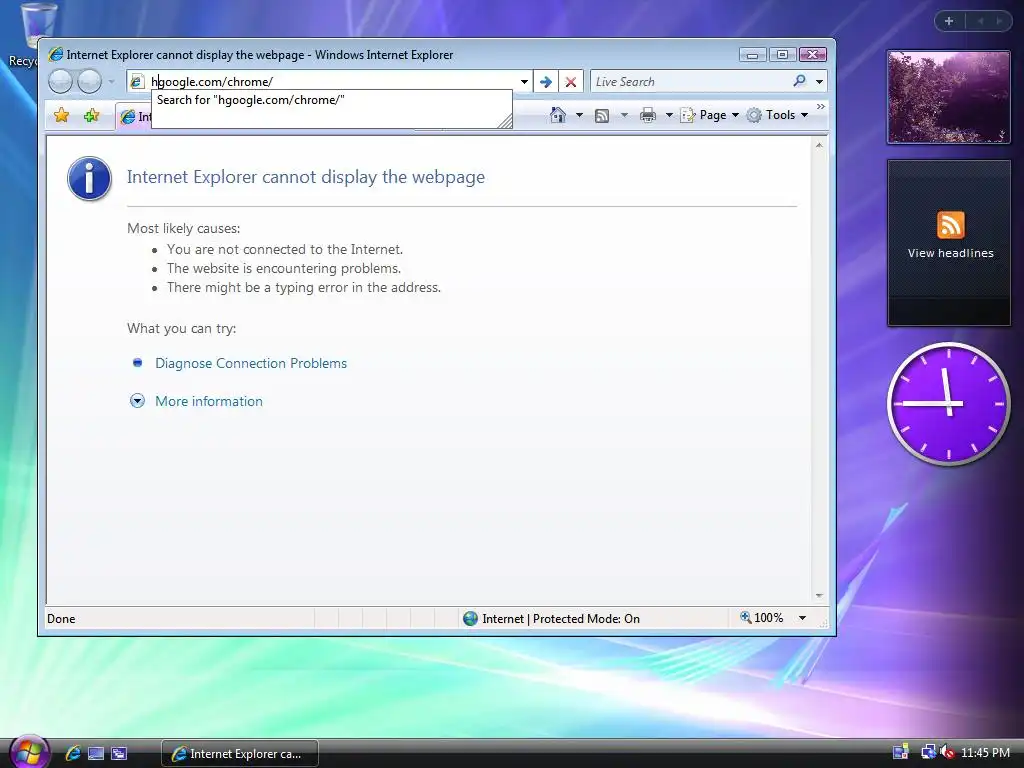
Task: Click the blue information icon
Action: [x=89, y=178]
